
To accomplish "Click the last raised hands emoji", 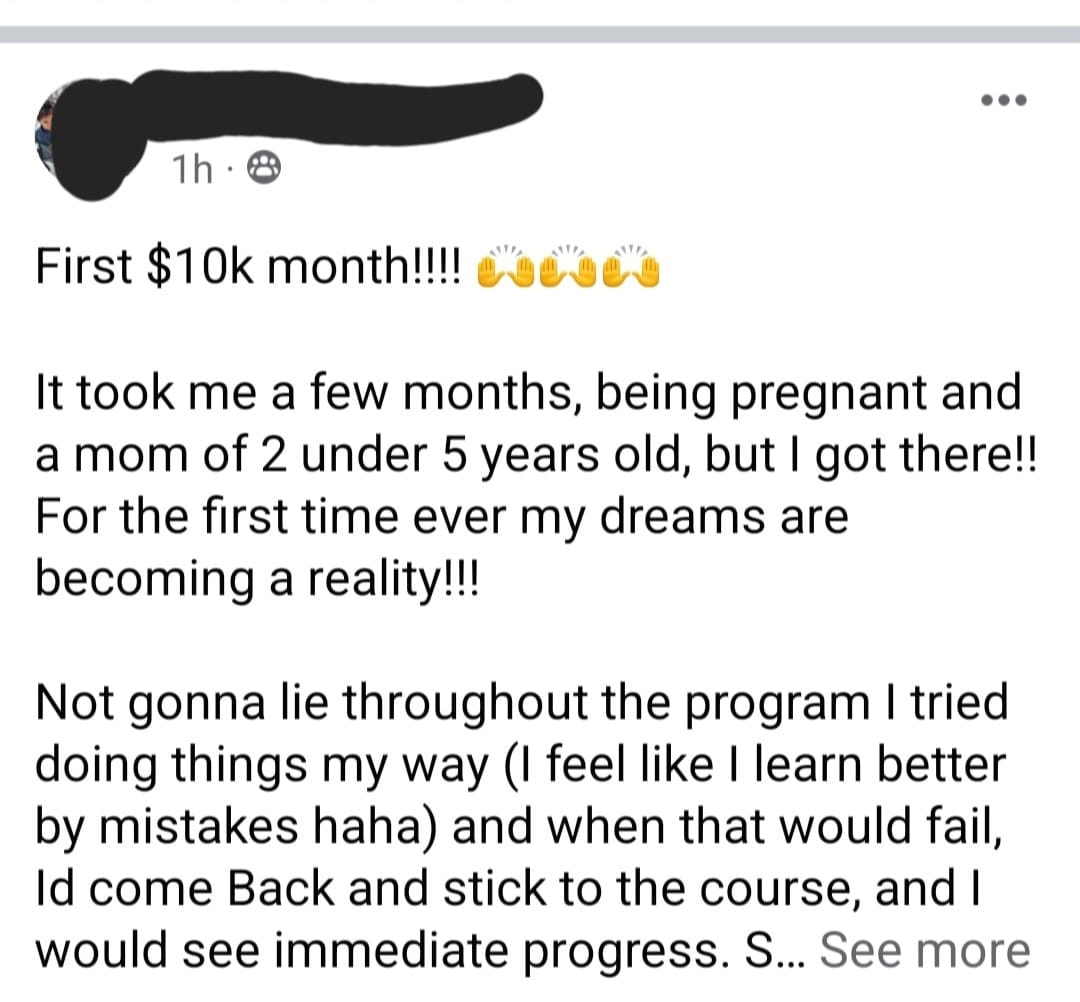I will tap(630, 267).
